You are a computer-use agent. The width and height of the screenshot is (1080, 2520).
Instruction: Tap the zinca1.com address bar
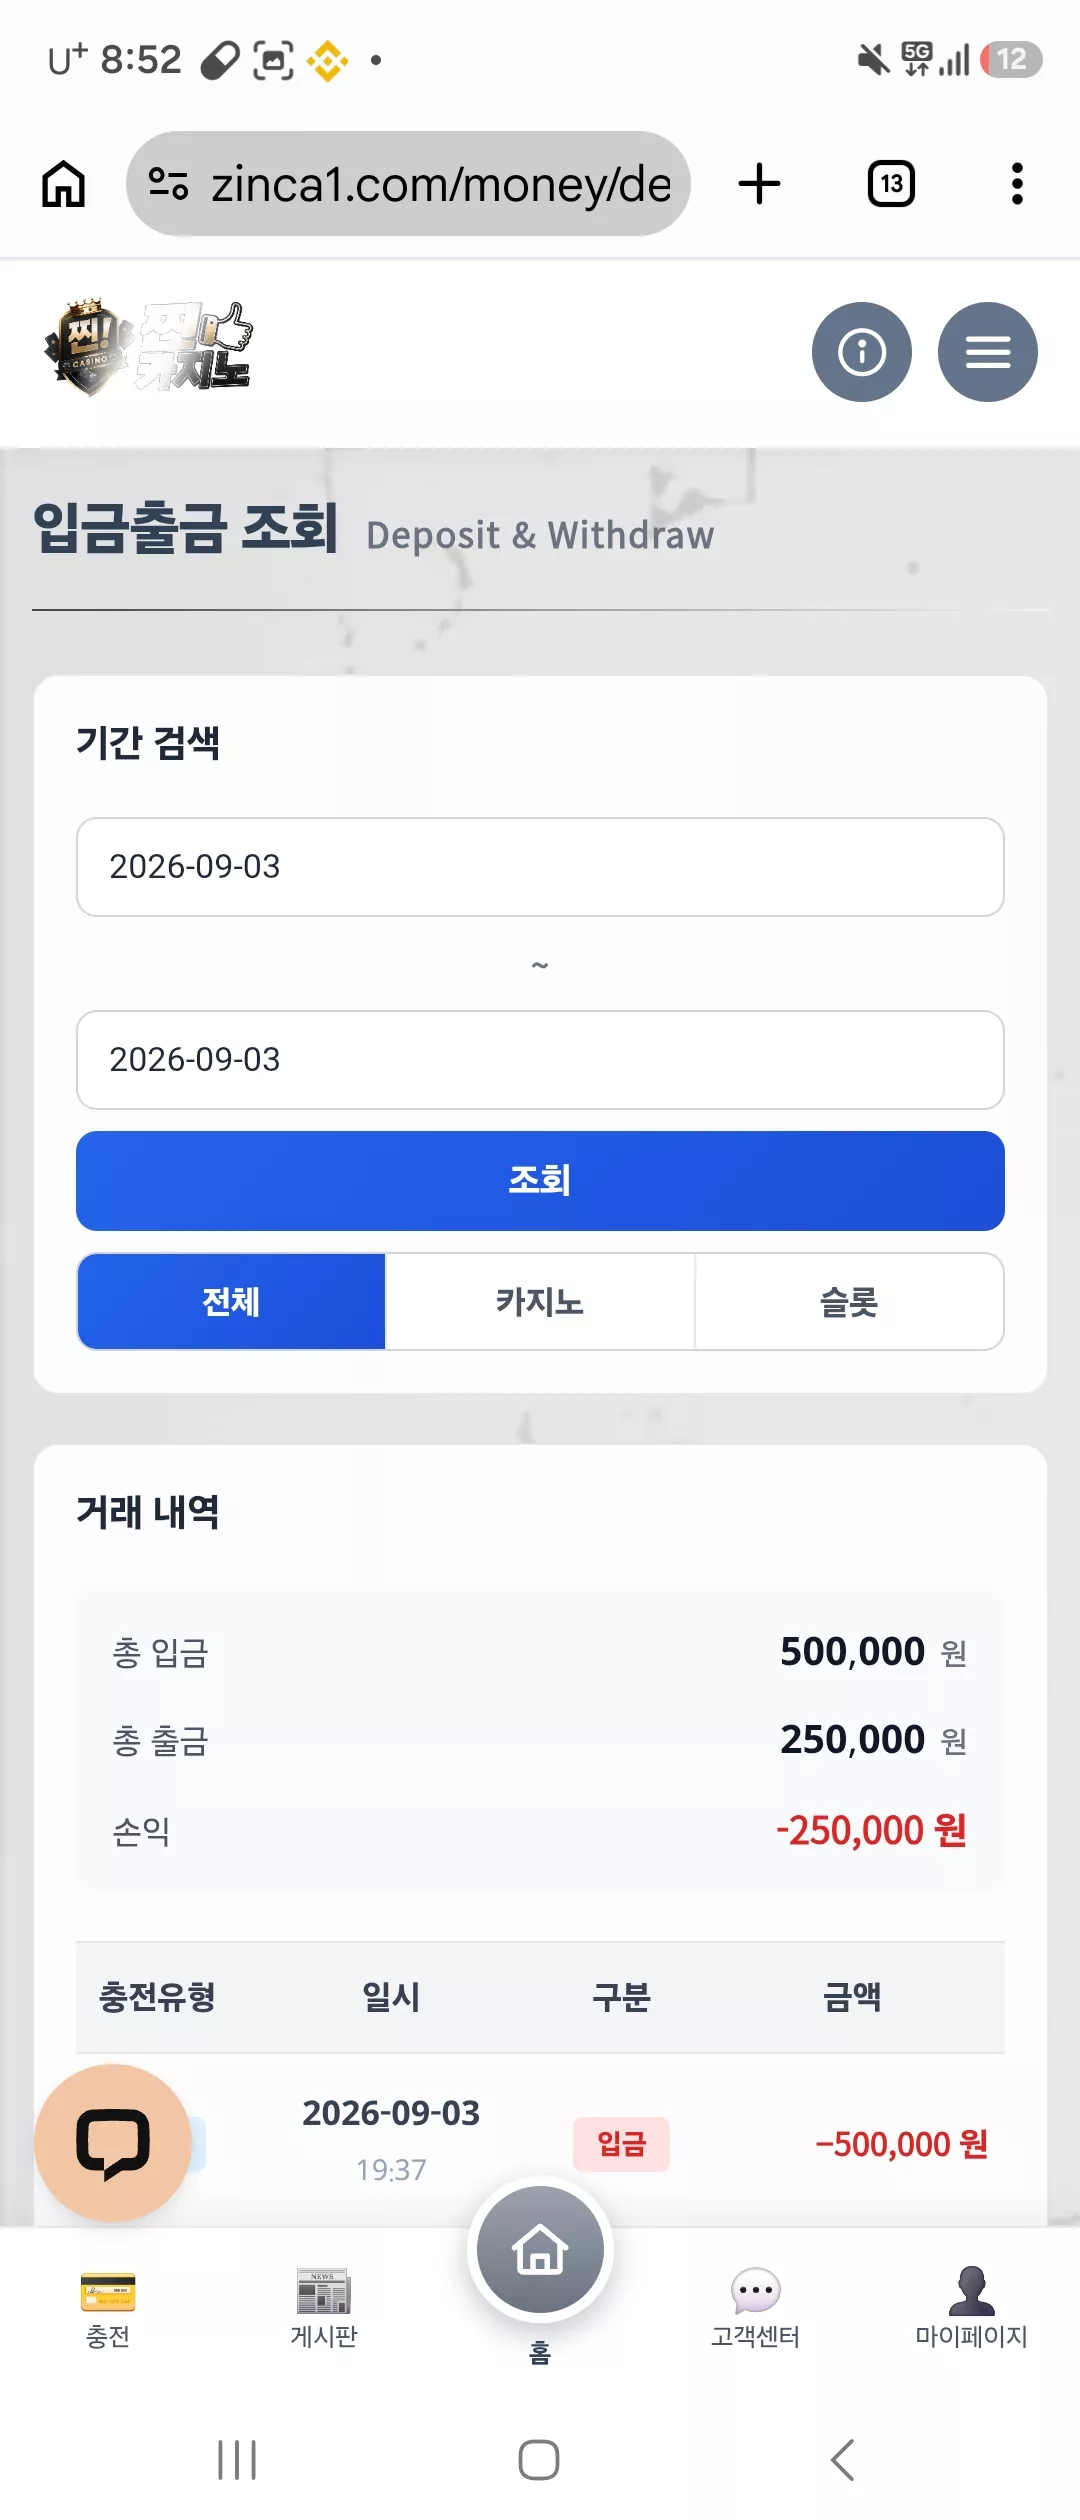click(408, 184)
